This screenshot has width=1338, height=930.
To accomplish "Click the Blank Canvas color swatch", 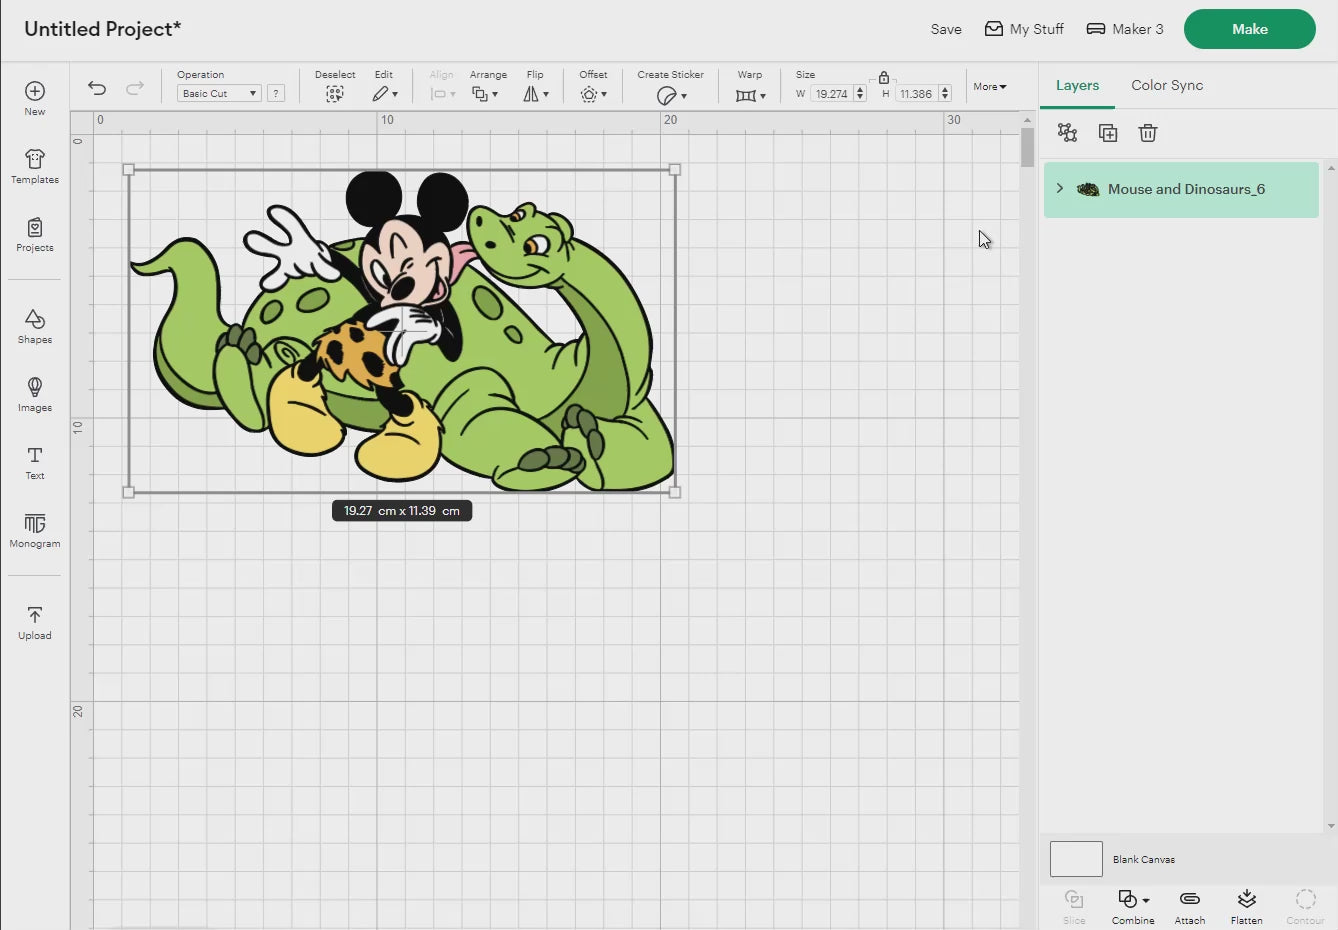I will click(1076, 859).
